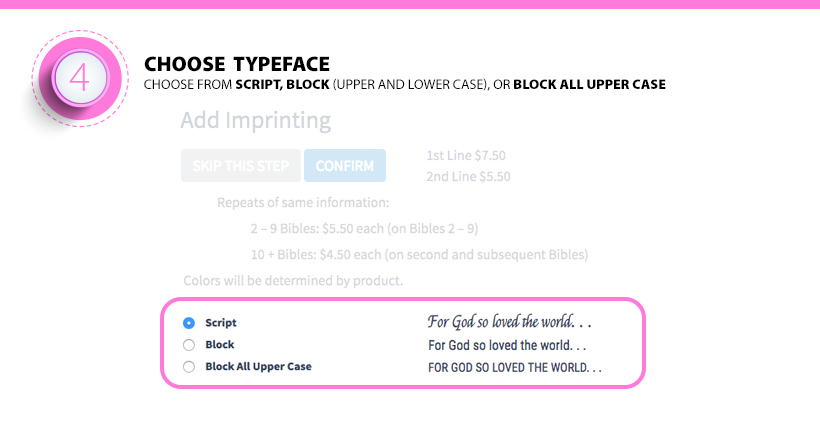
Task: Click the Repeats of same information text
Action: pyautogui.click(x=303, y=203)
